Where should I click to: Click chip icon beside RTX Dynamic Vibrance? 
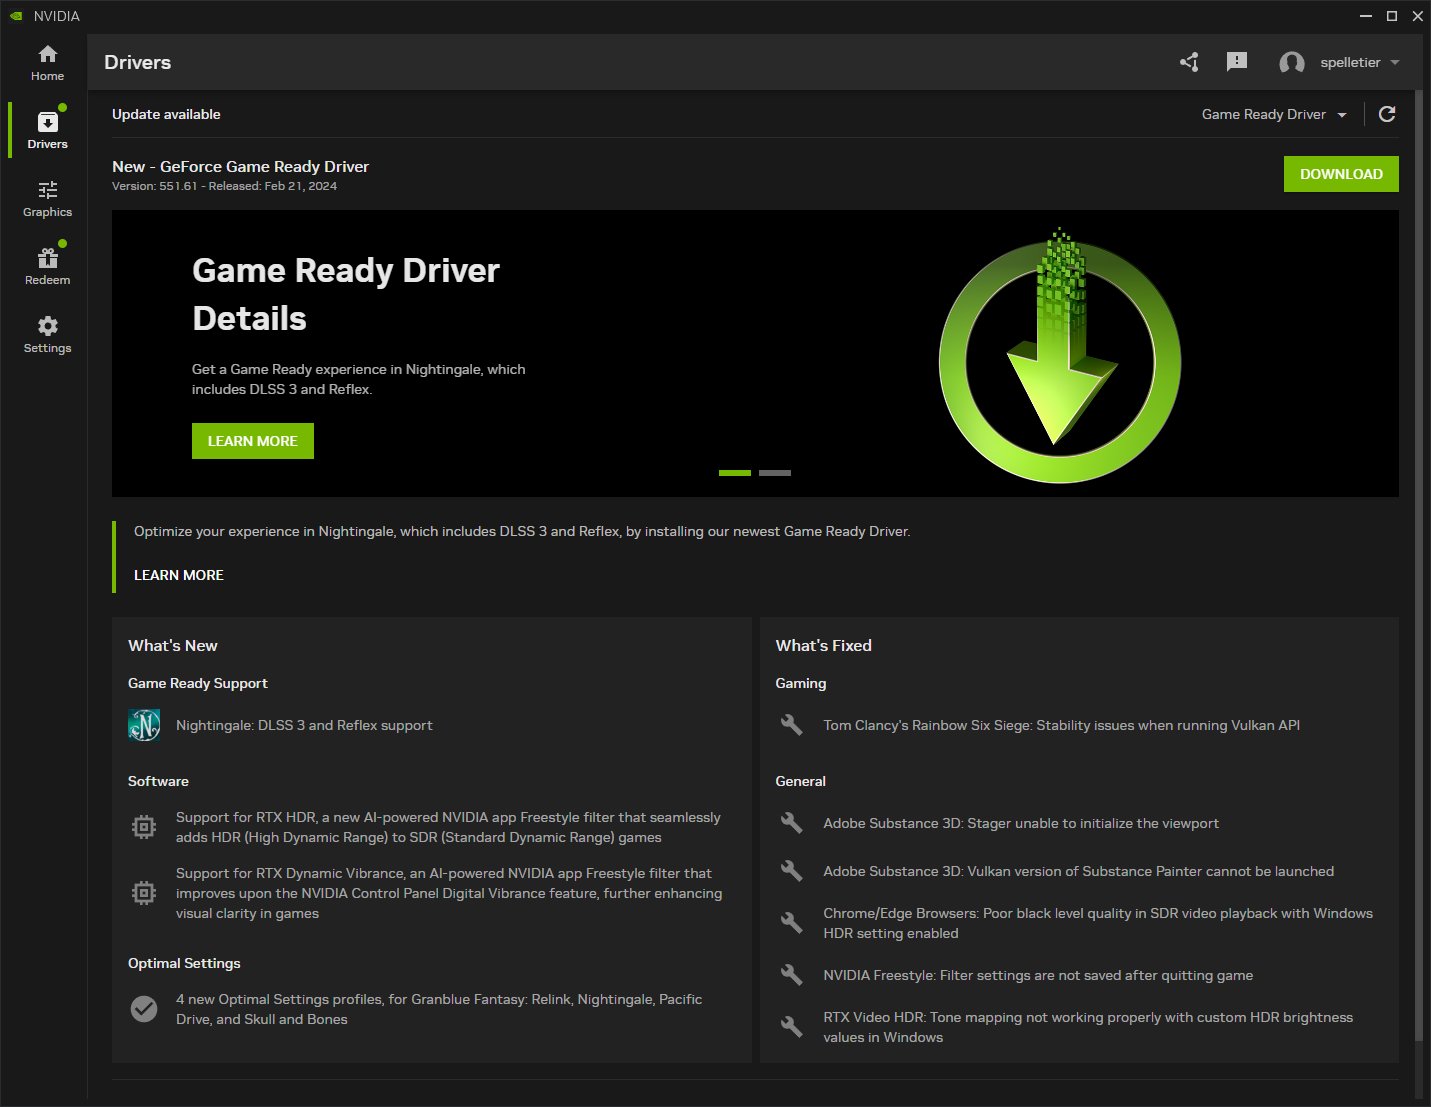tap(144, 893)
